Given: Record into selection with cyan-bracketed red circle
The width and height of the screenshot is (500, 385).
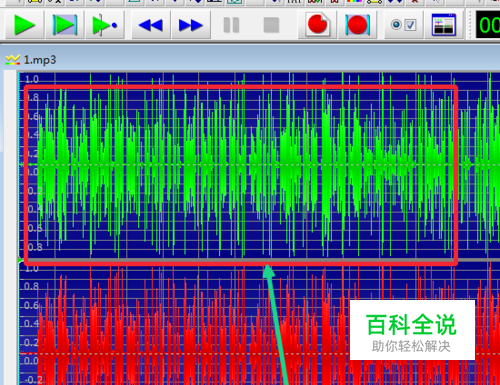Looking at the screenshot, I should [357, 25].
